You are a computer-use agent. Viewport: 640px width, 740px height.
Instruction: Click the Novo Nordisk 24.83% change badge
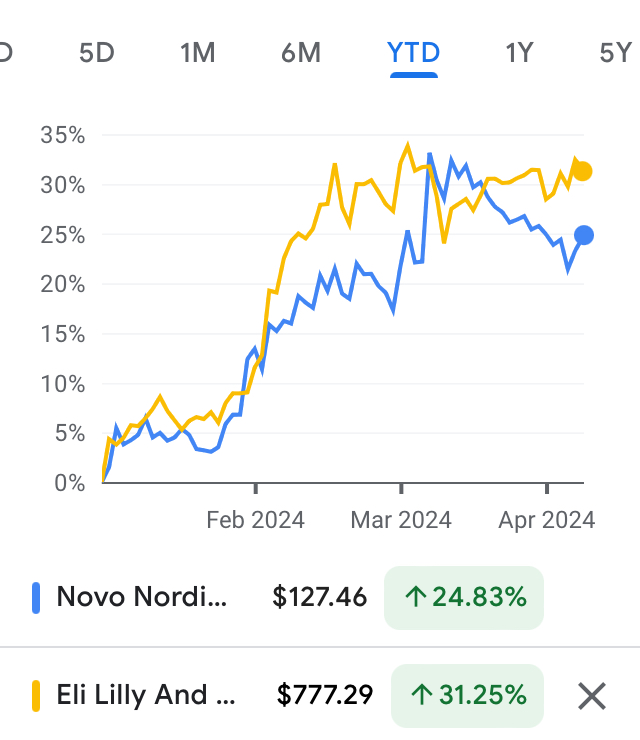[464, 597]
